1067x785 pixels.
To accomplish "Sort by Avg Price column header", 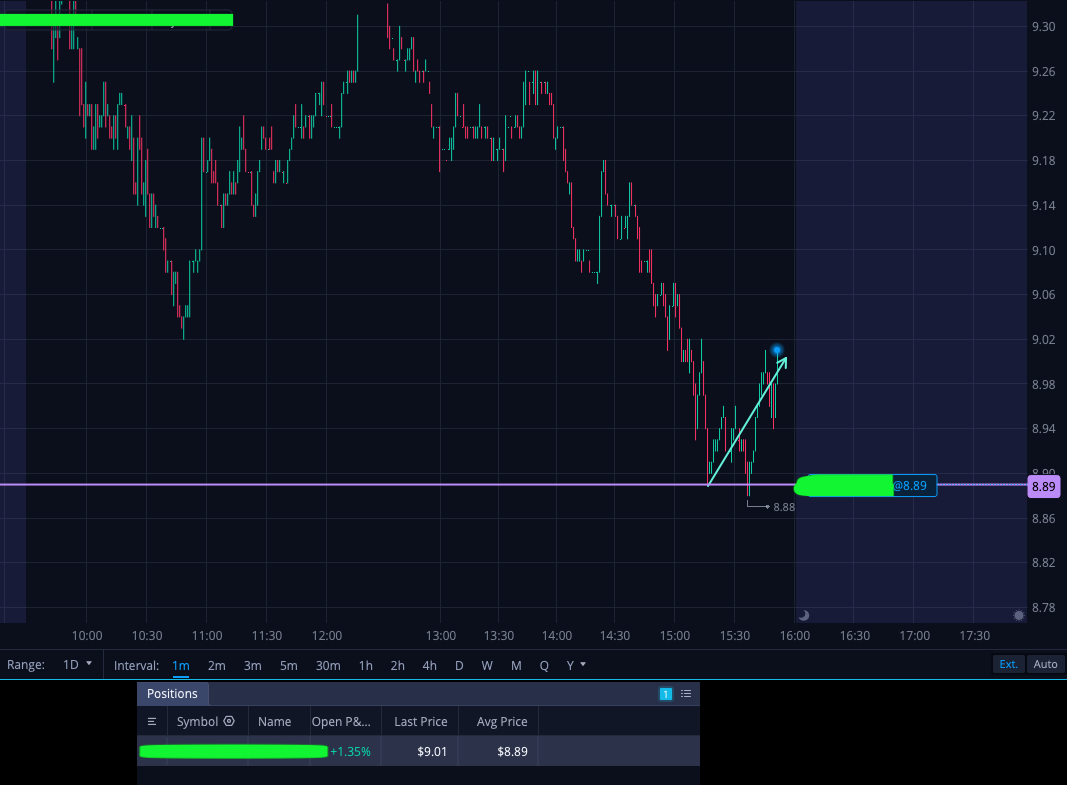I will (x=502, y=722).
